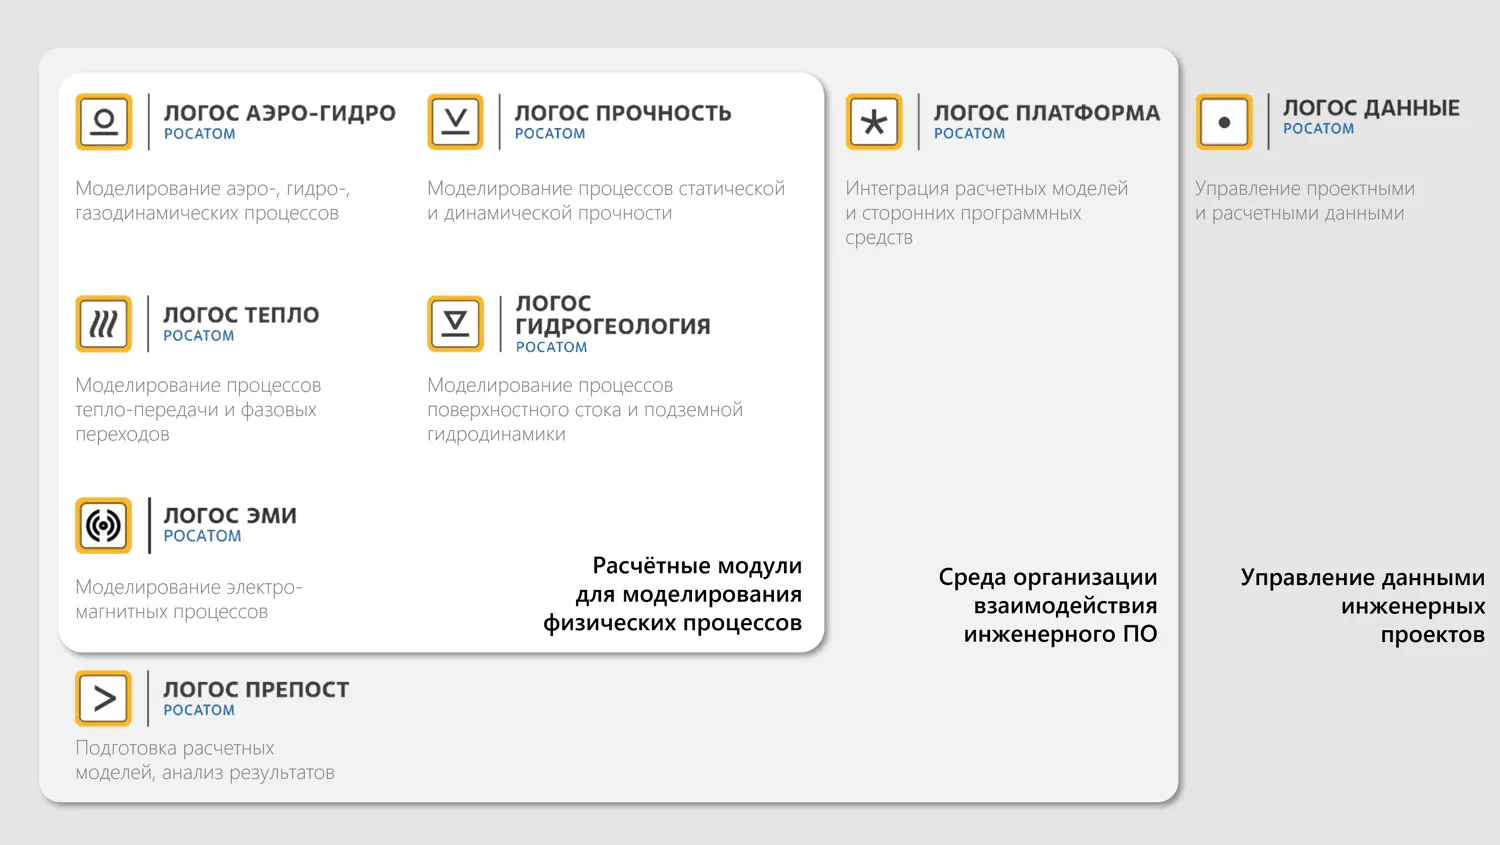The width and height of the screenshot is (1500, 845).
Task: Click the Логос Данные dot icon
Action: 1224,122
